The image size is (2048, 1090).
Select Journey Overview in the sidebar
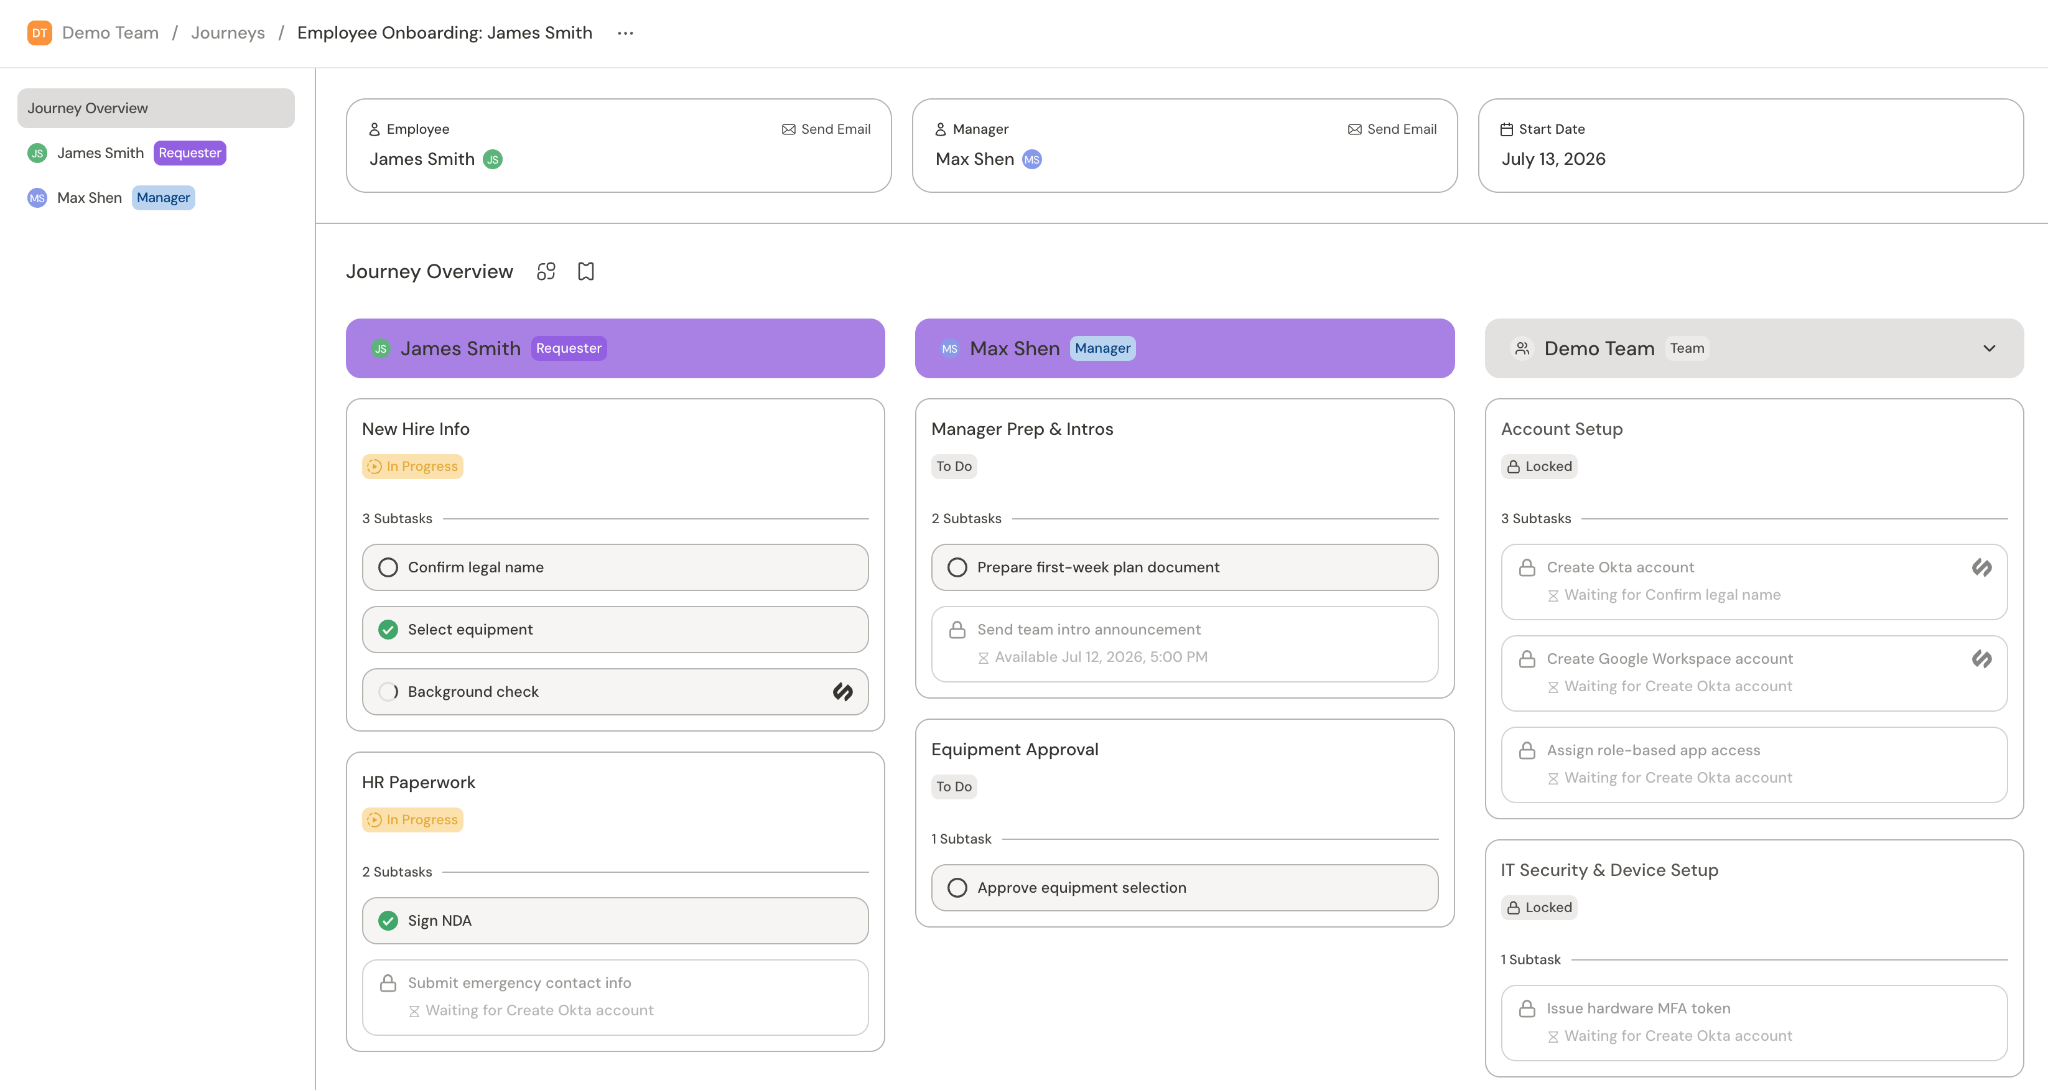point(156,108)
